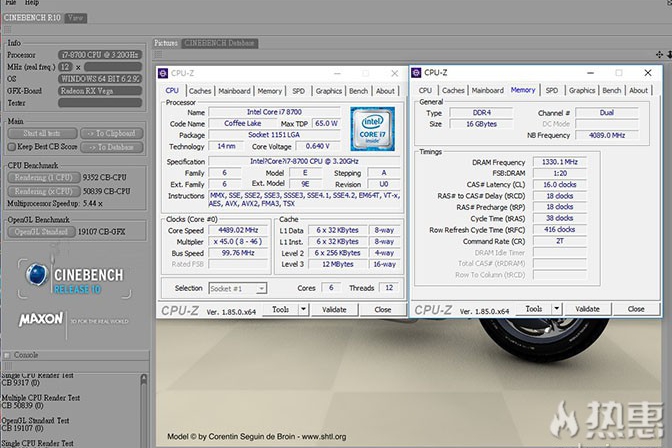672x448 pixels.
Task: Click the picture panel move-arrows icon
Action: click(x=659, y=54)
